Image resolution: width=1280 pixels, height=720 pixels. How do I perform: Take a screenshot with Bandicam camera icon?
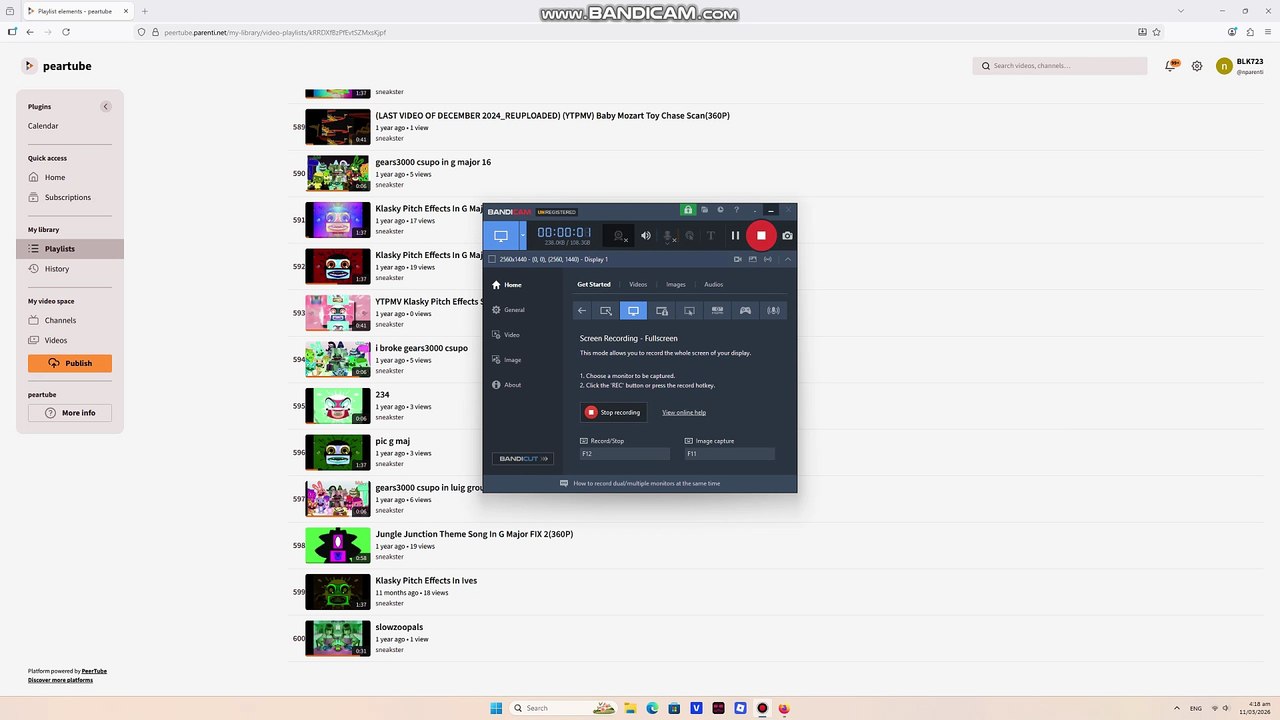(788, 236)
